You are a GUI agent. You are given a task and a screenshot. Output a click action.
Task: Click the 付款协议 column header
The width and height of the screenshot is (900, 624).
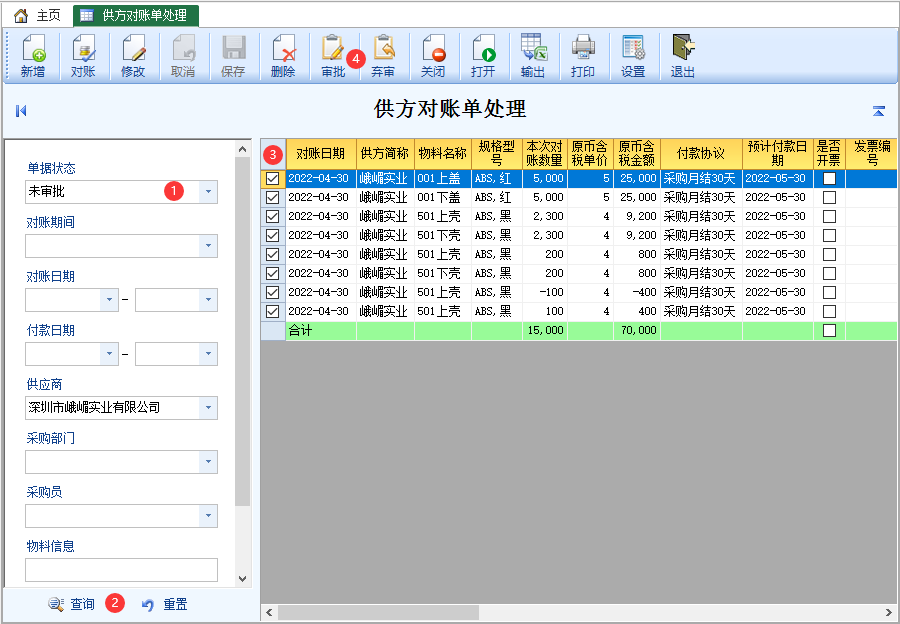tap(701, 153)
